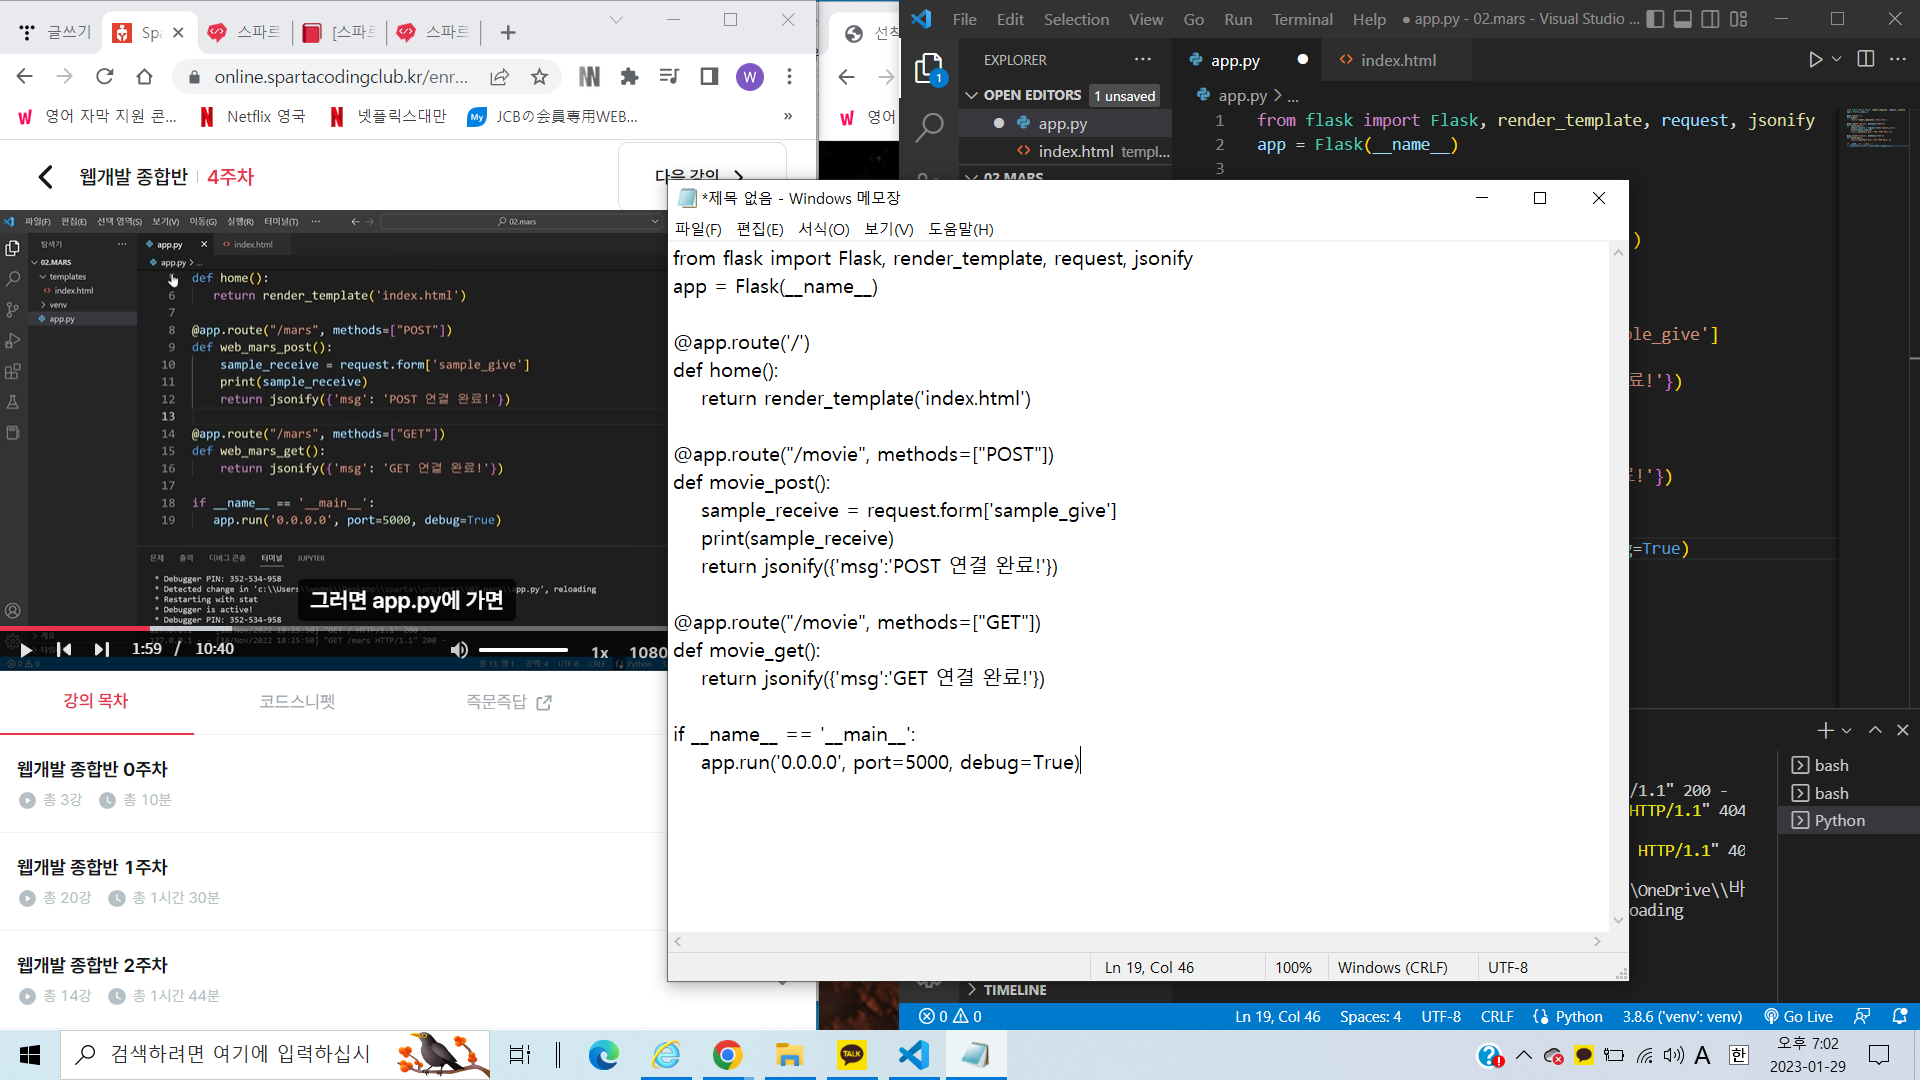
Task: Open Chrome tab search chevron
Action: tap(616, 20)
